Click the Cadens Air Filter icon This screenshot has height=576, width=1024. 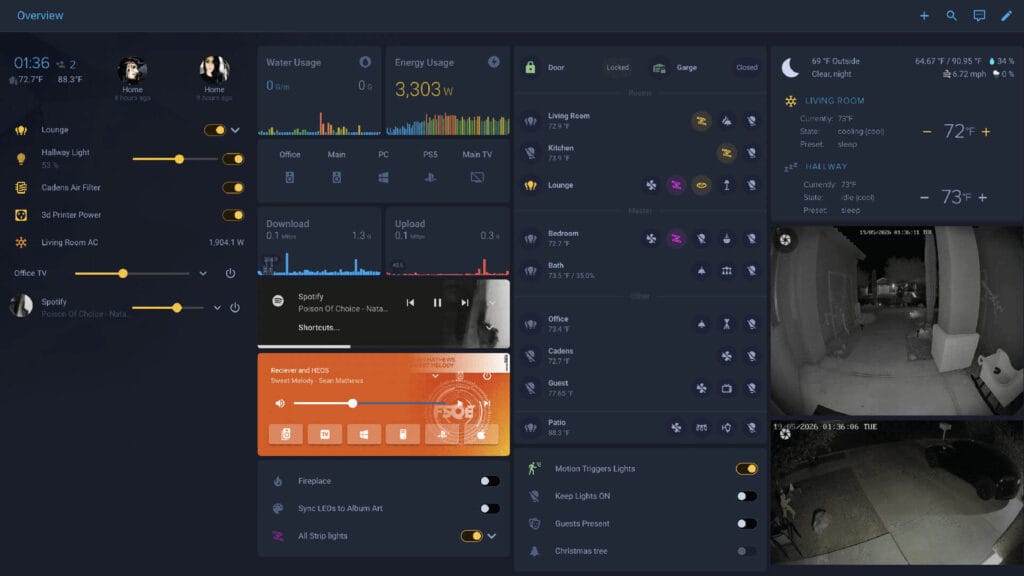(21, 187)
